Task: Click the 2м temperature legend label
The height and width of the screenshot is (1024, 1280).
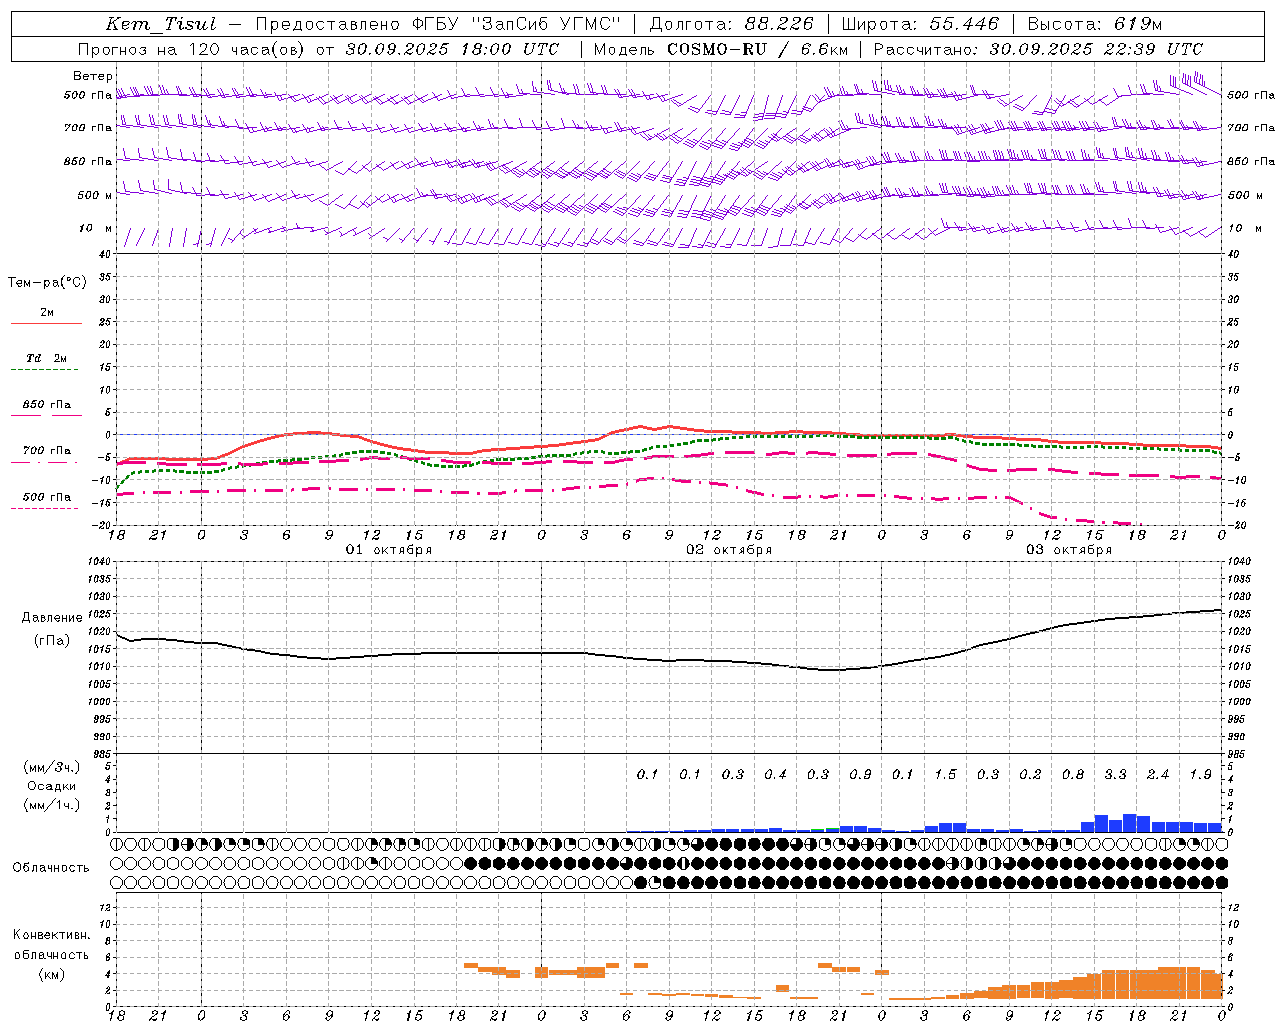Action: point(47,313)
